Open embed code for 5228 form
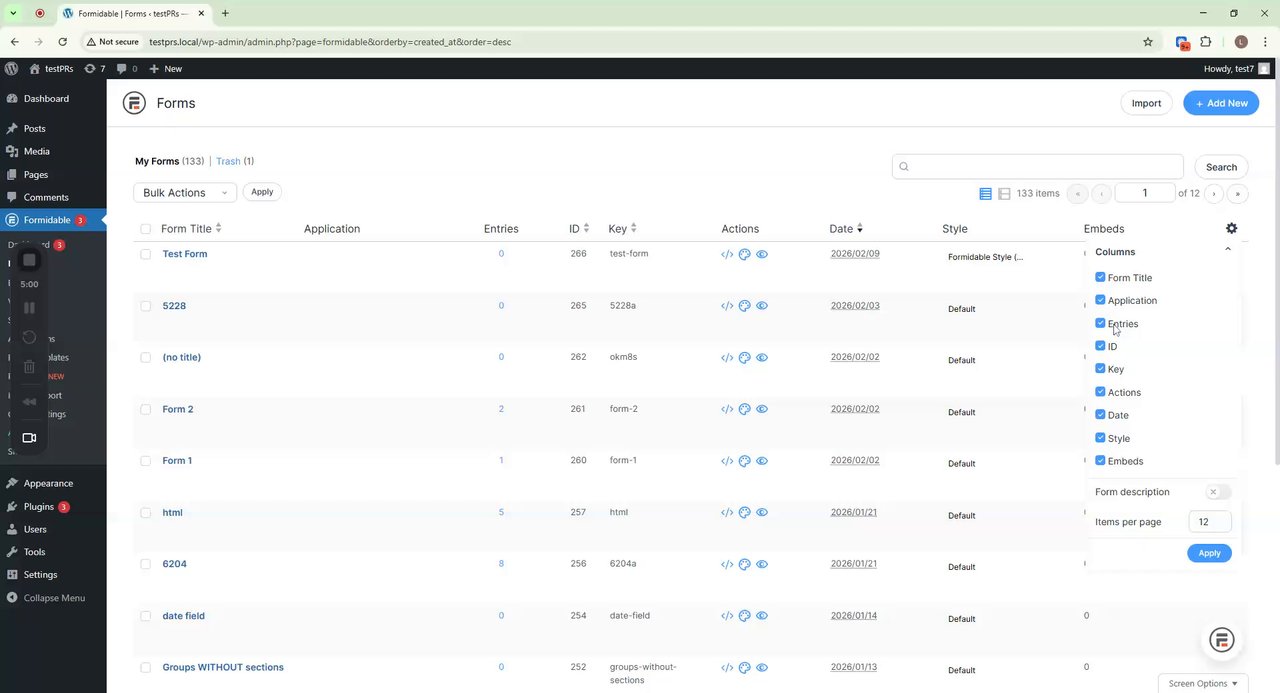This screenshot has height=693, width=1280. 727,306
